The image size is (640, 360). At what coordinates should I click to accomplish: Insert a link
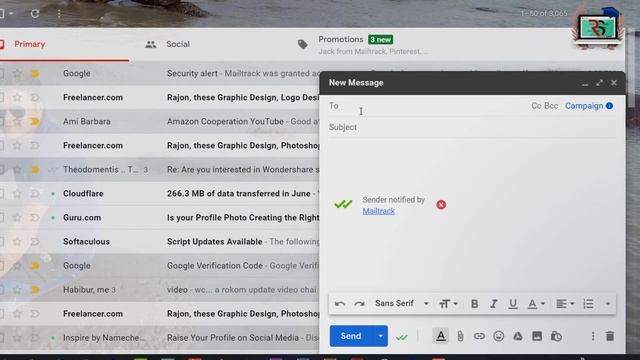click(479, 336)
